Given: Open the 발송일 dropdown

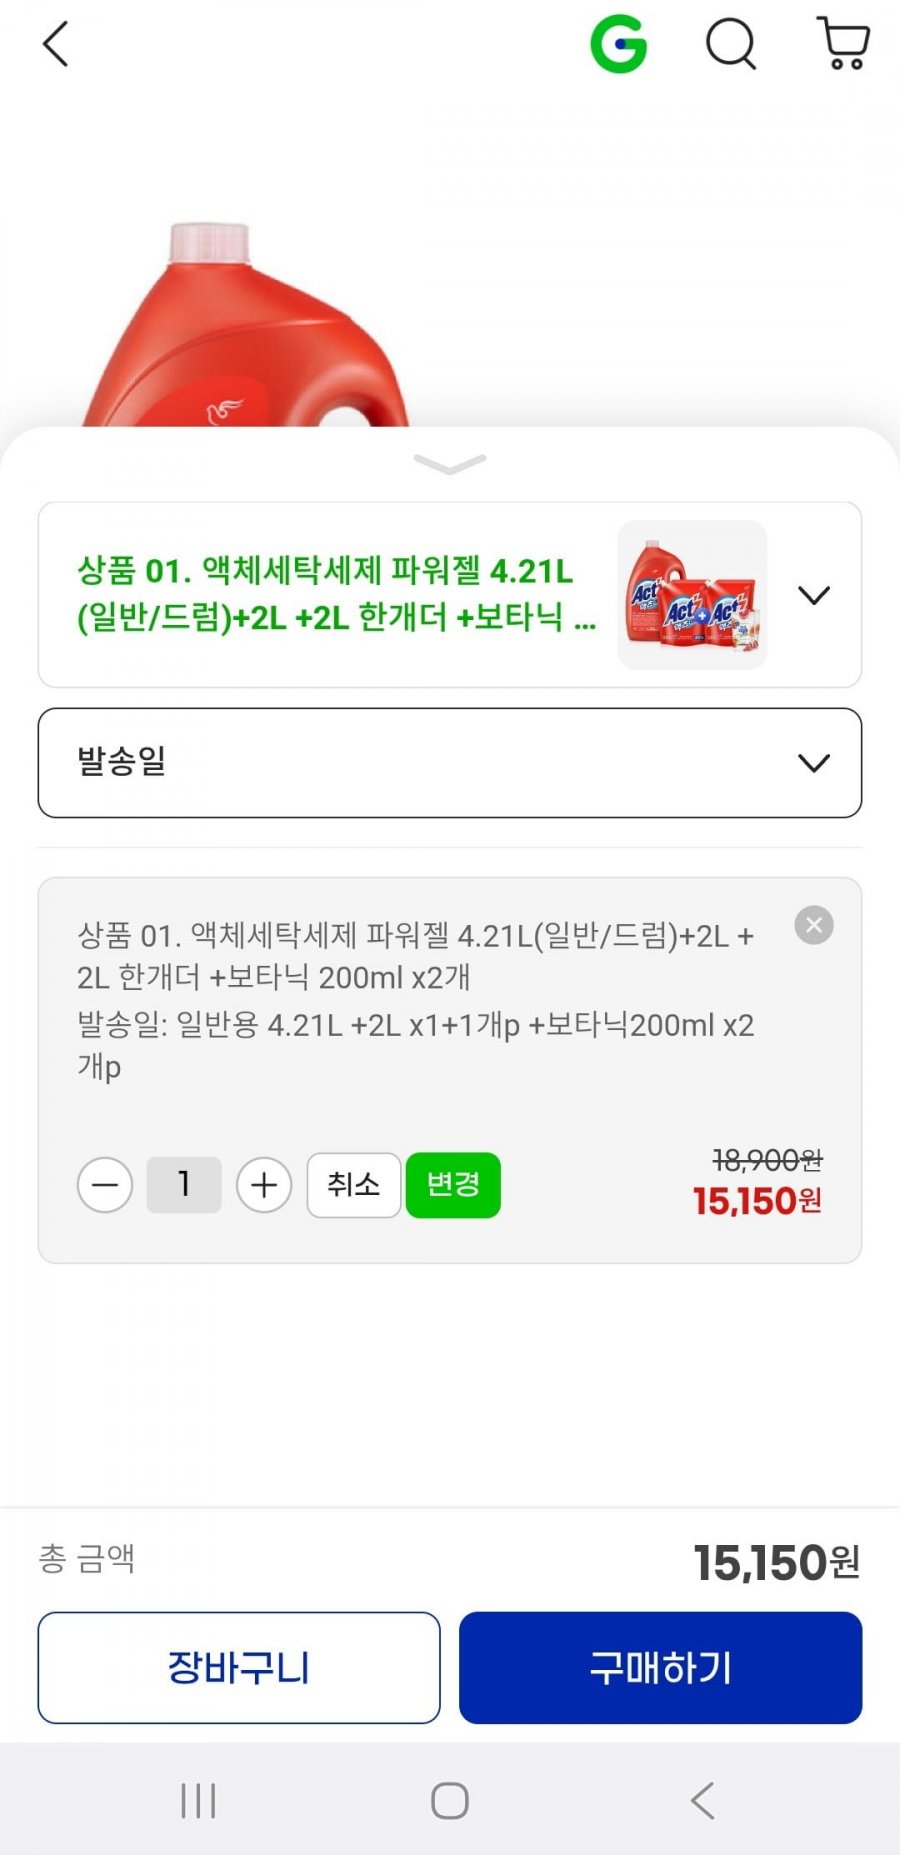Looking at the screenshot, I should 450,763.
